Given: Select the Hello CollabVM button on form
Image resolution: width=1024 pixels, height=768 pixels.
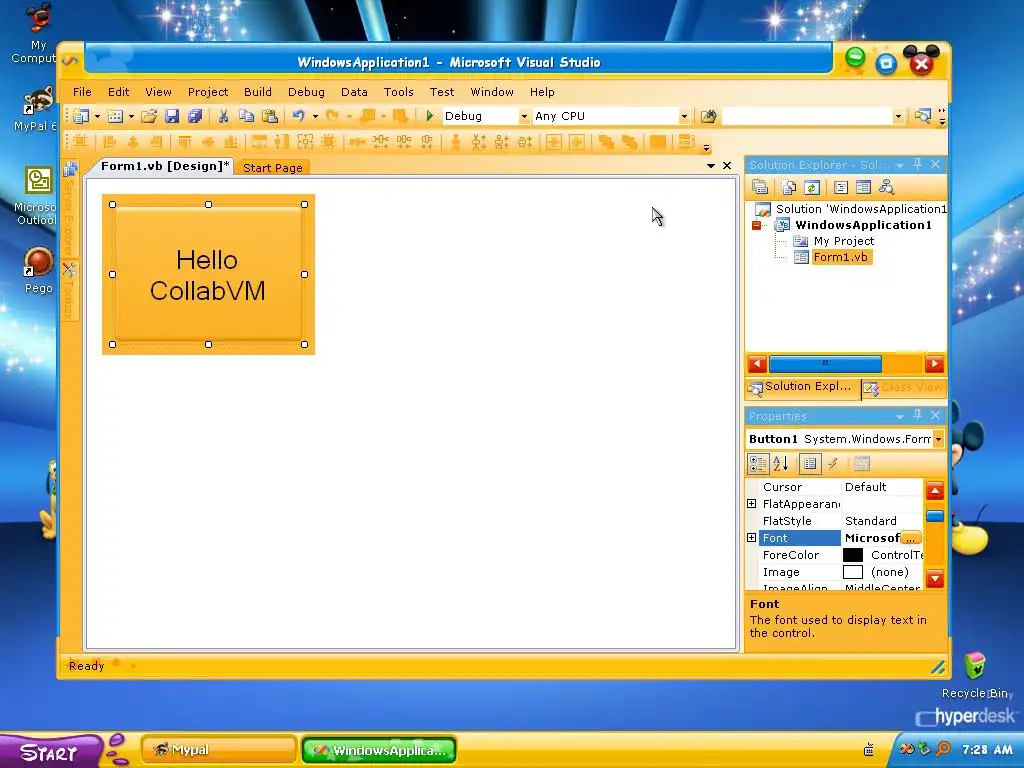Looking at the screenshot, I should tap(208, 274).
